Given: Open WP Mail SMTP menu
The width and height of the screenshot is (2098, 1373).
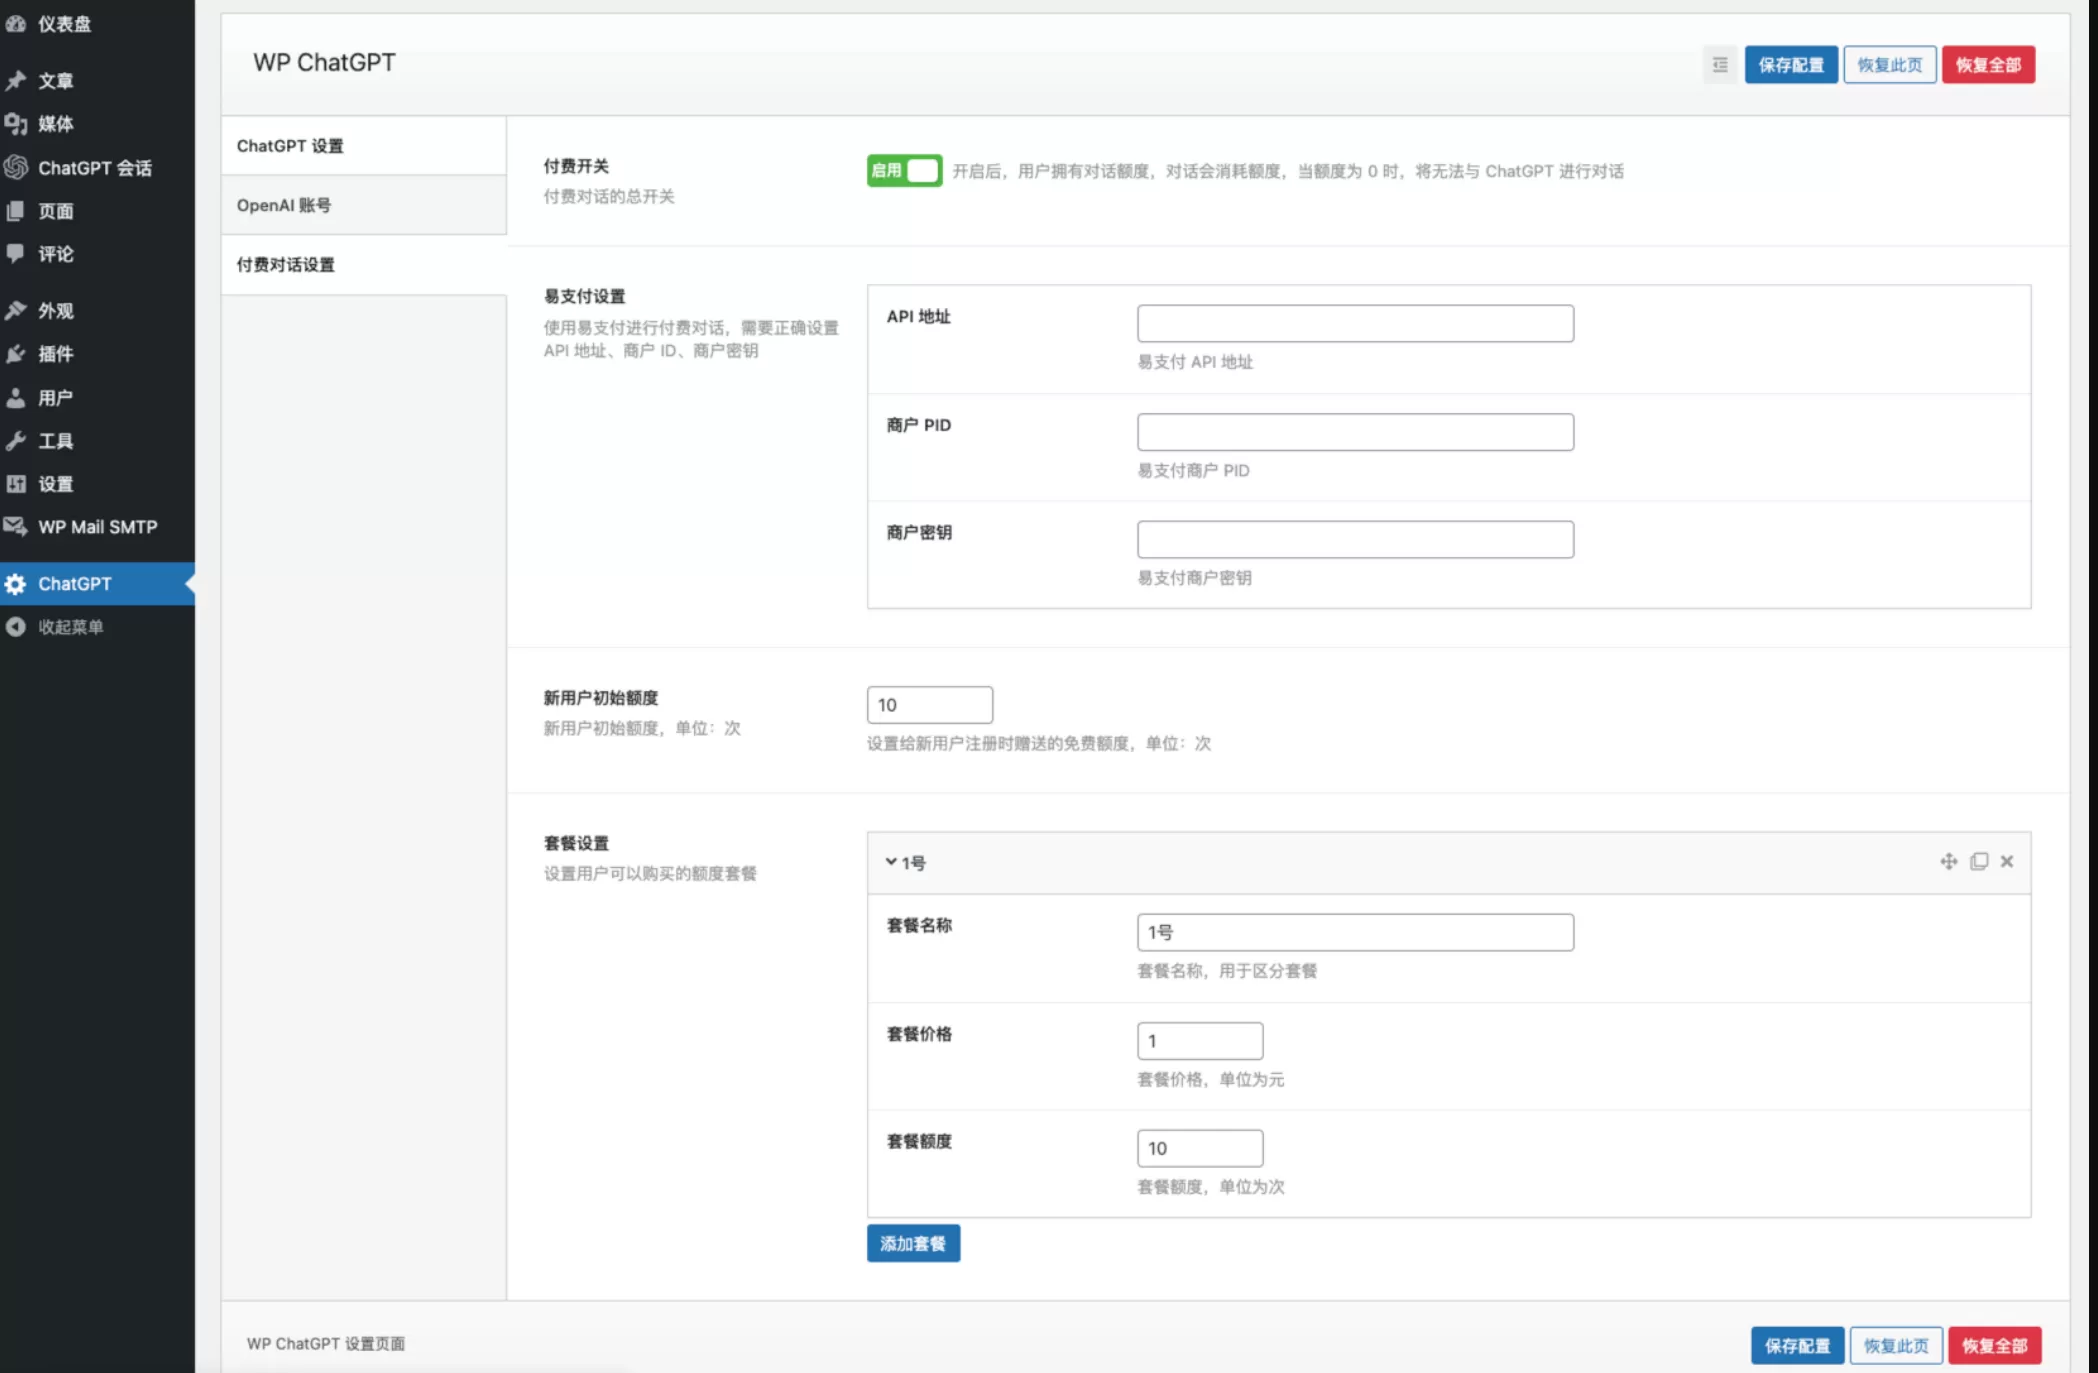Looking at the screenshot, I should tap(97, 527).
